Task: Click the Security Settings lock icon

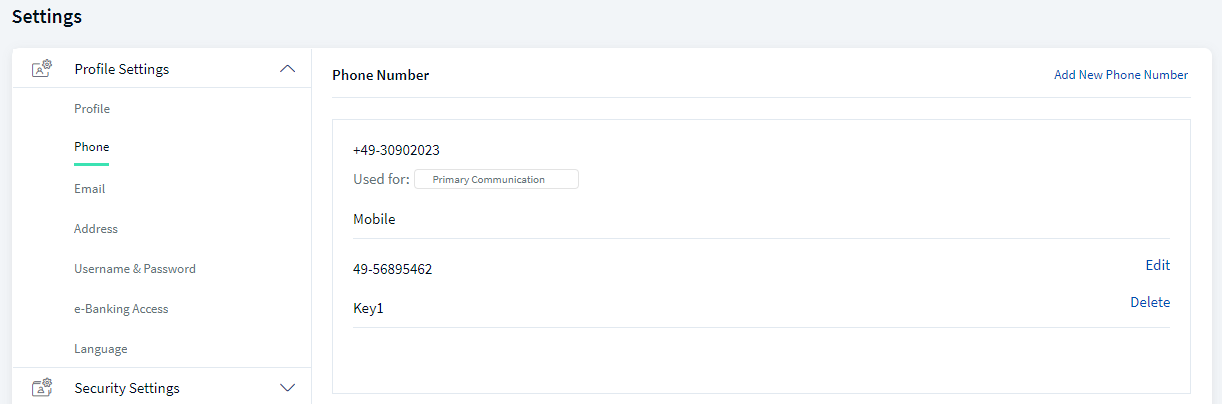Action: click(42, 388)
